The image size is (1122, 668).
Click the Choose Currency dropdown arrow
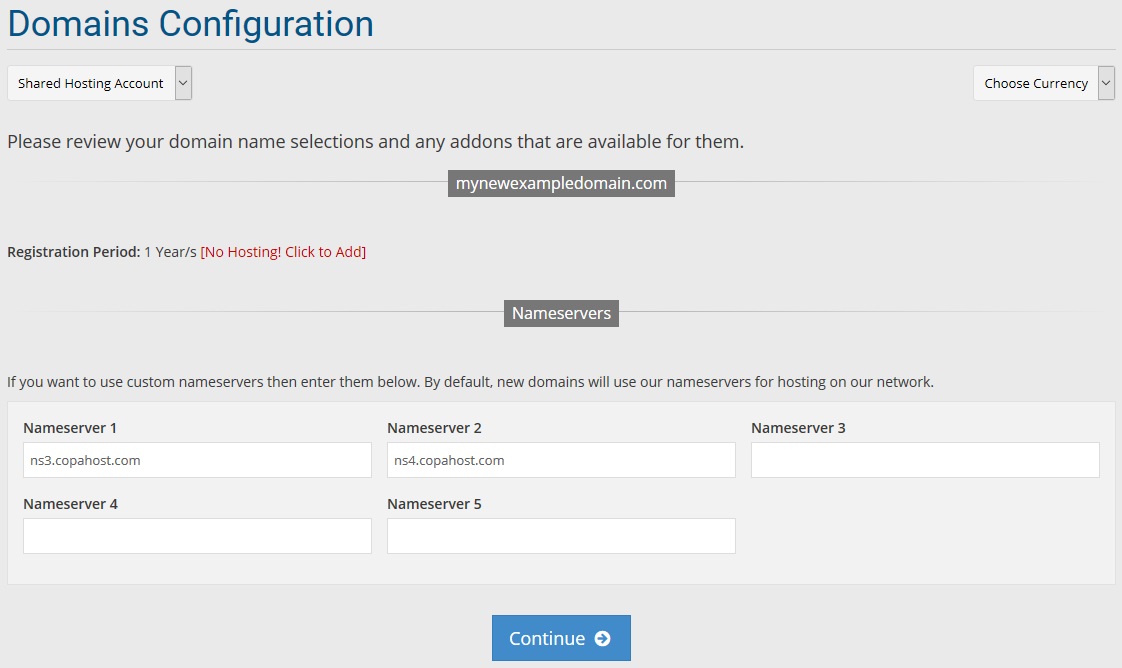[1106, 83]
